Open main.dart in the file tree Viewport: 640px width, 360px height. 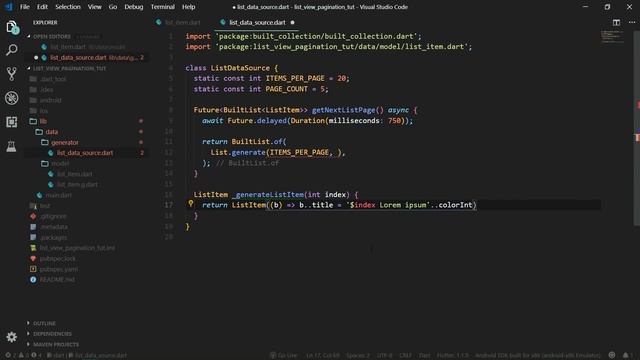[58, 196]
